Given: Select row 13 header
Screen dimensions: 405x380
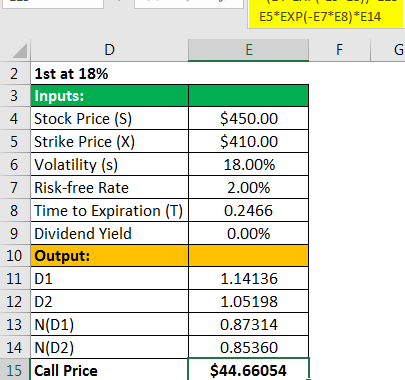Looking at the screenshot, I should tap(15, 324).
